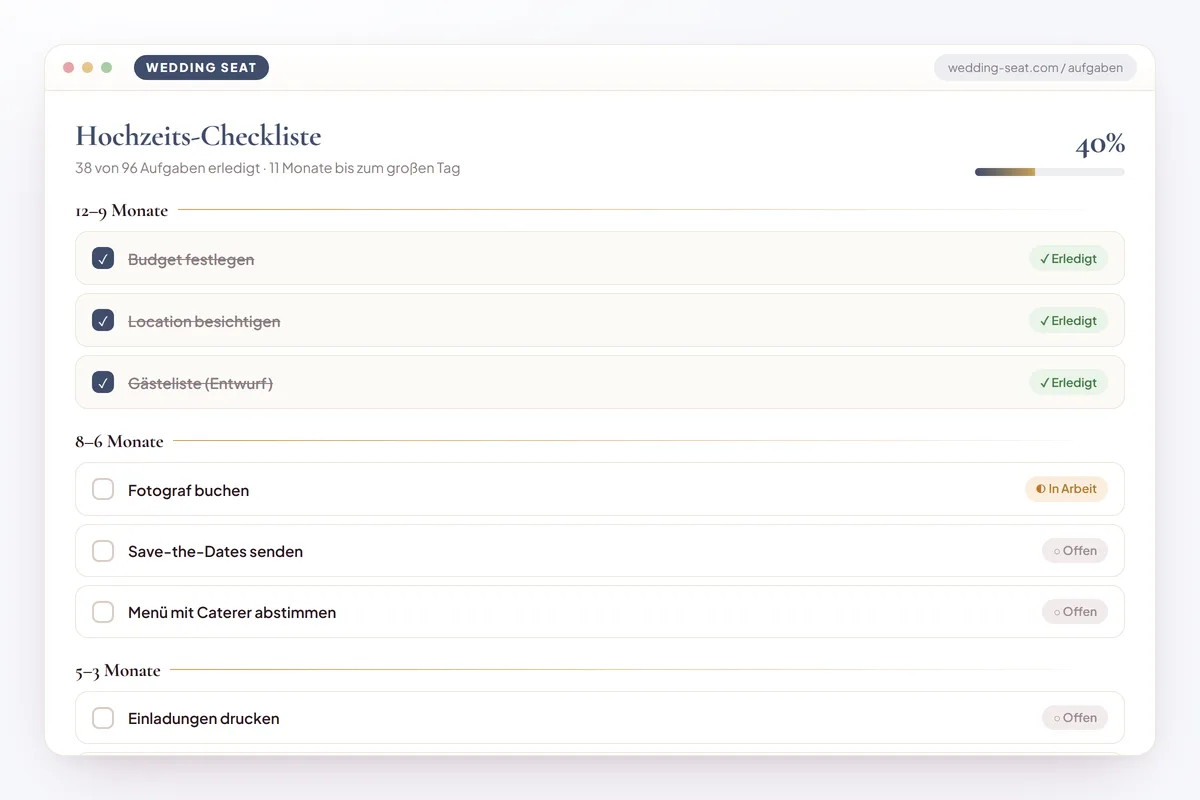Uncheck the Location besichtigen checkbox
Image resolution: width=1200 pixels, height=800 pixels.
pyautogui.click(x=103, y=321)
